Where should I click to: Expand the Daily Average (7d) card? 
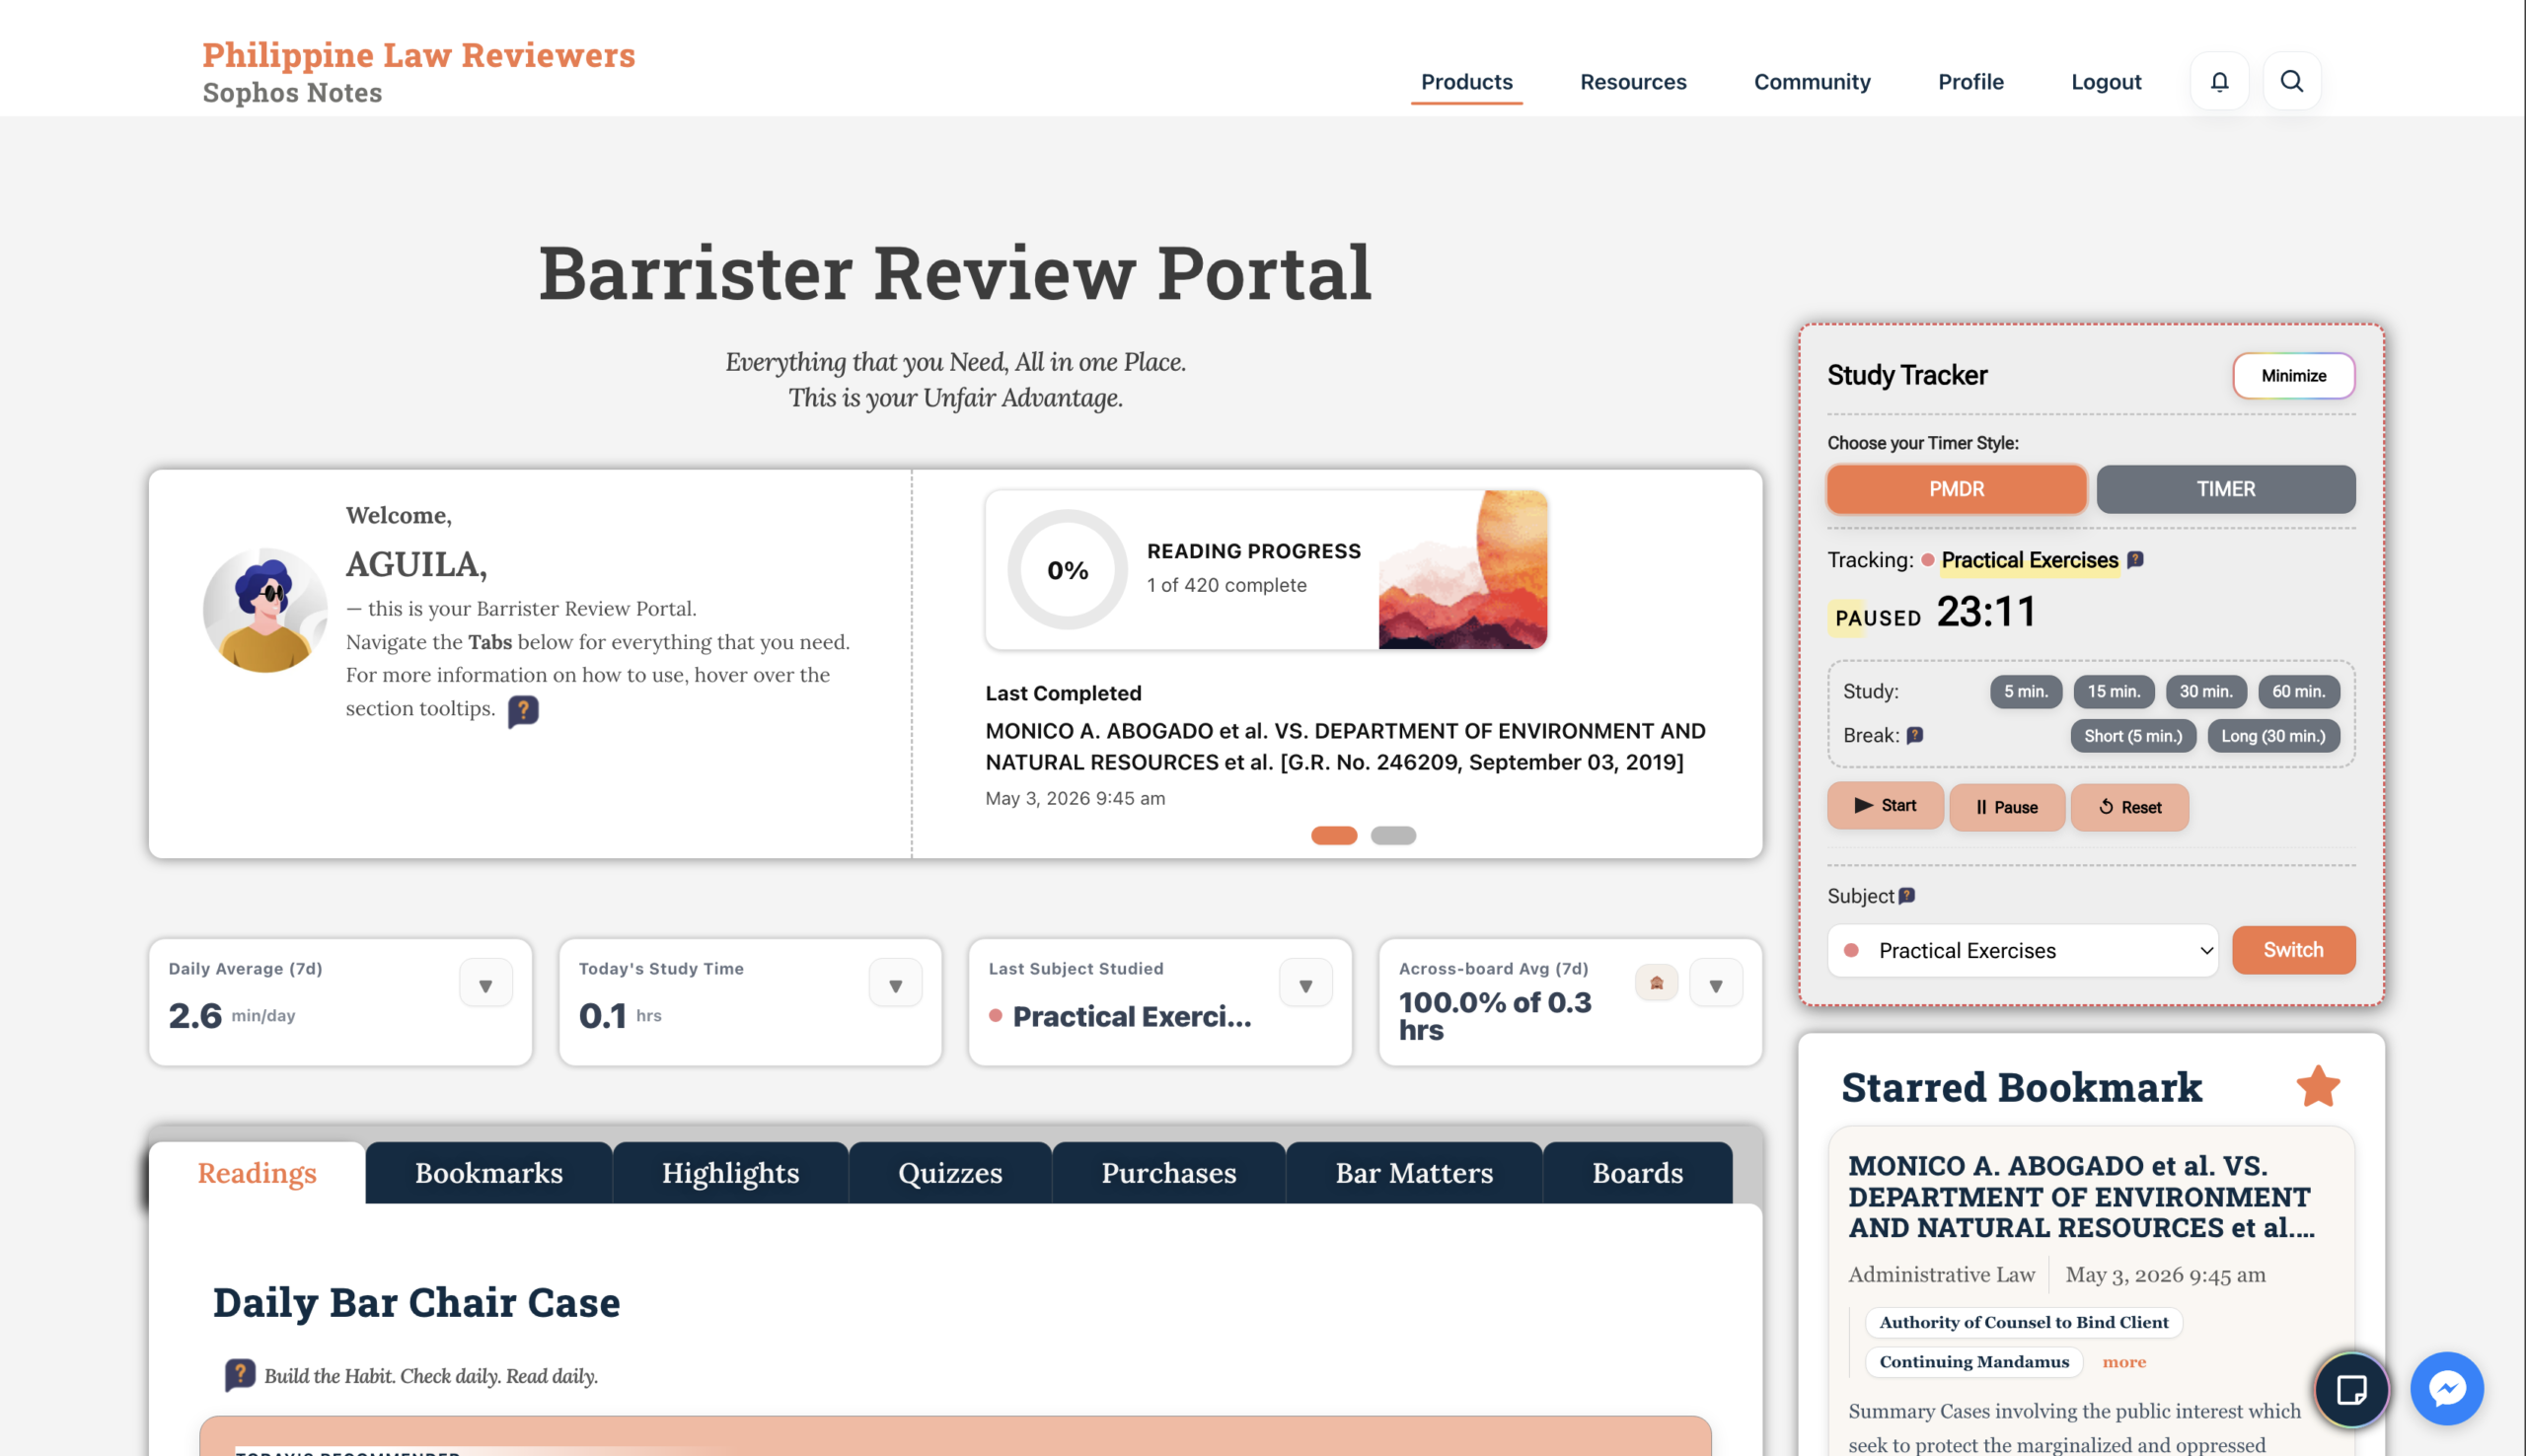click(x=485, y=985)
